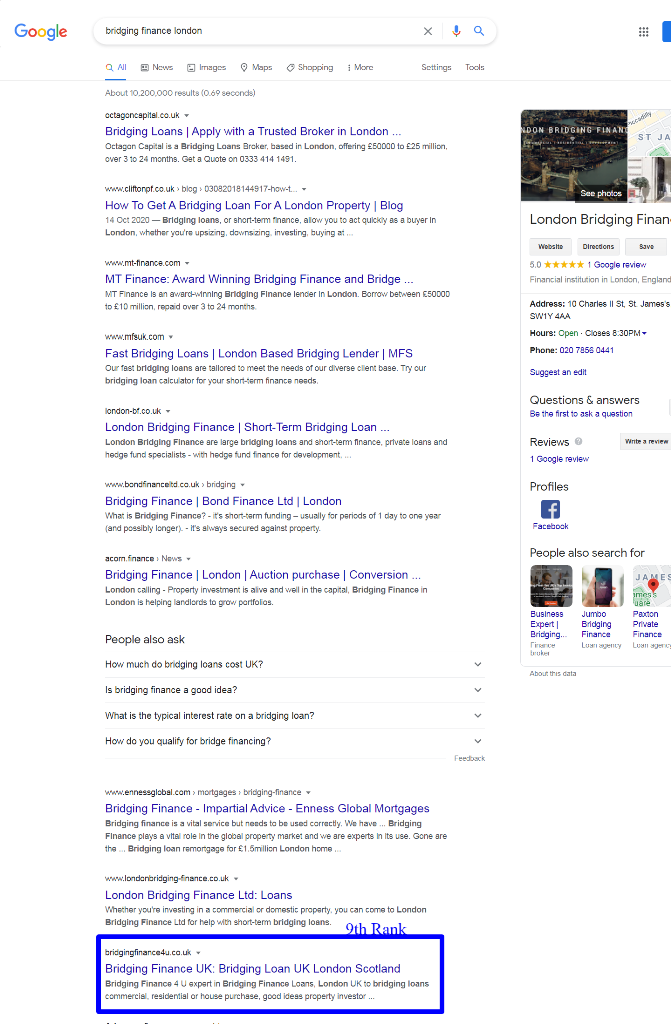Open dropdown arrow beside acorn.finance News
This screenshot has width=671, height=1024.
[x=189, y=559]
